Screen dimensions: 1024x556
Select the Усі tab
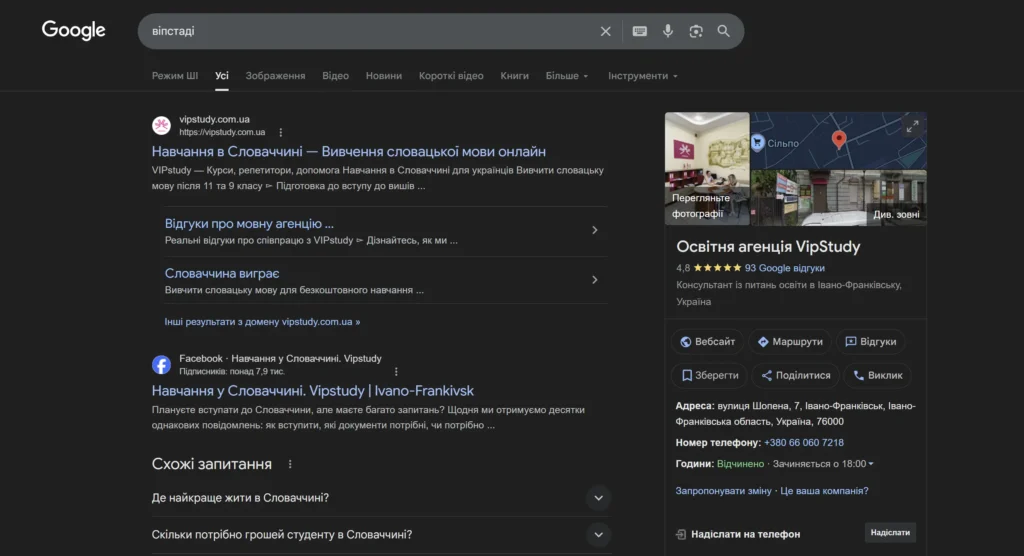pyautogui.click(x=222, y=76)
